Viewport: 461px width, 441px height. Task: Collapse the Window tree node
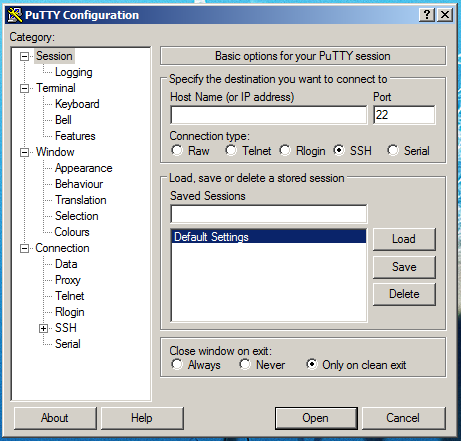coord(24,152)
